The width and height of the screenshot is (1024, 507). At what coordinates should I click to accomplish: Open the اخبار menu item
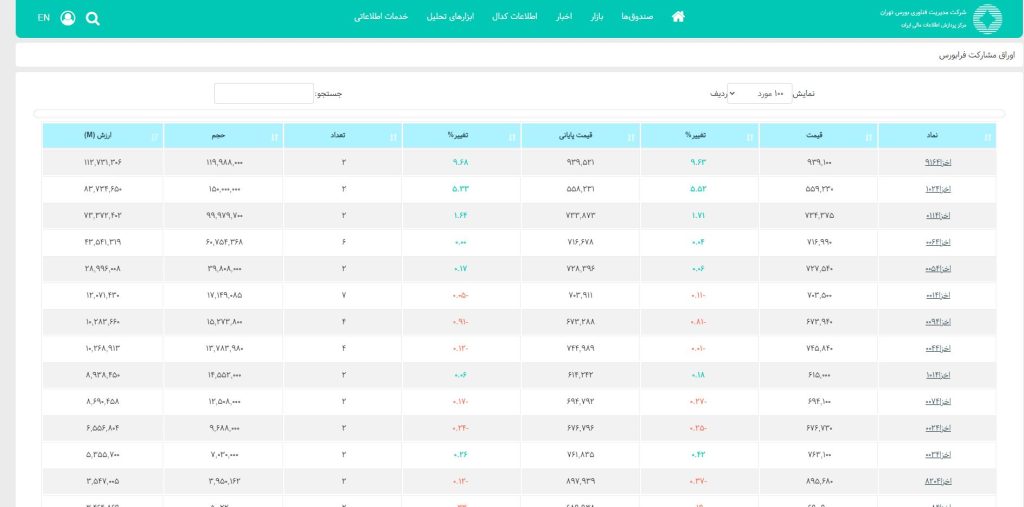(x=564, y=17)
